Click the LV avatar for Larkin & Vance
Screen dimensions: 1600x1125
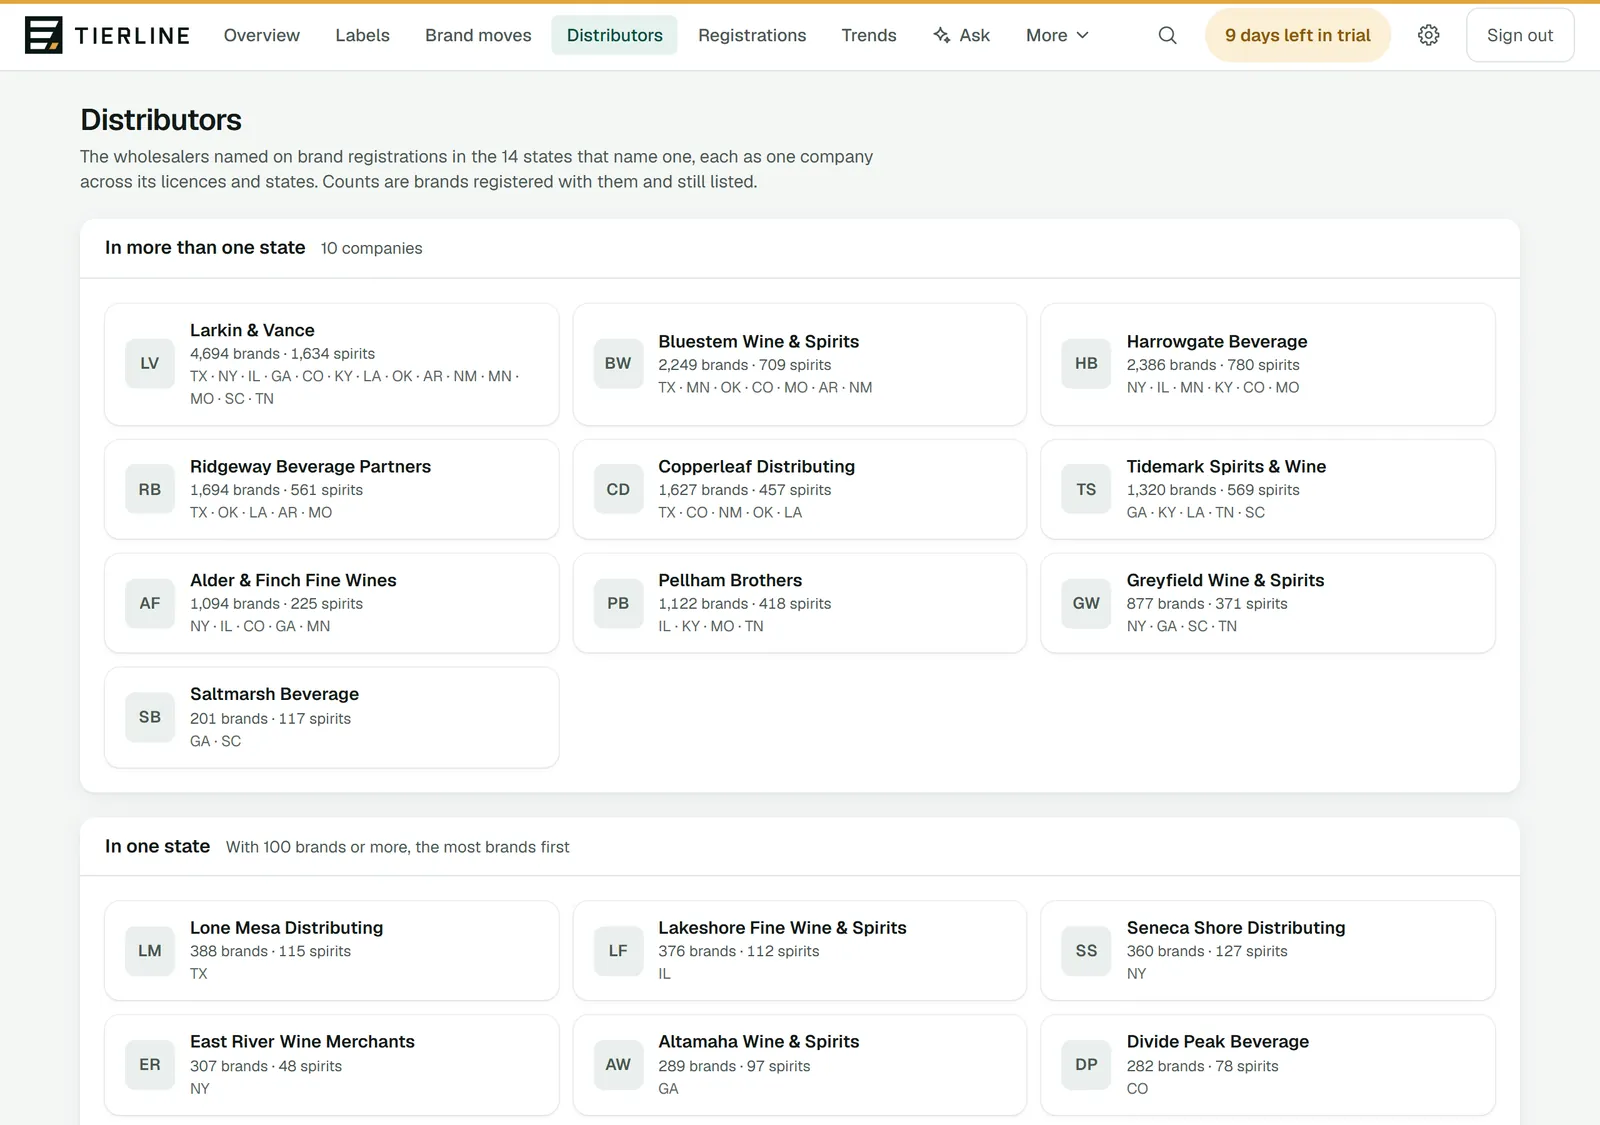[x=150, y=364]
